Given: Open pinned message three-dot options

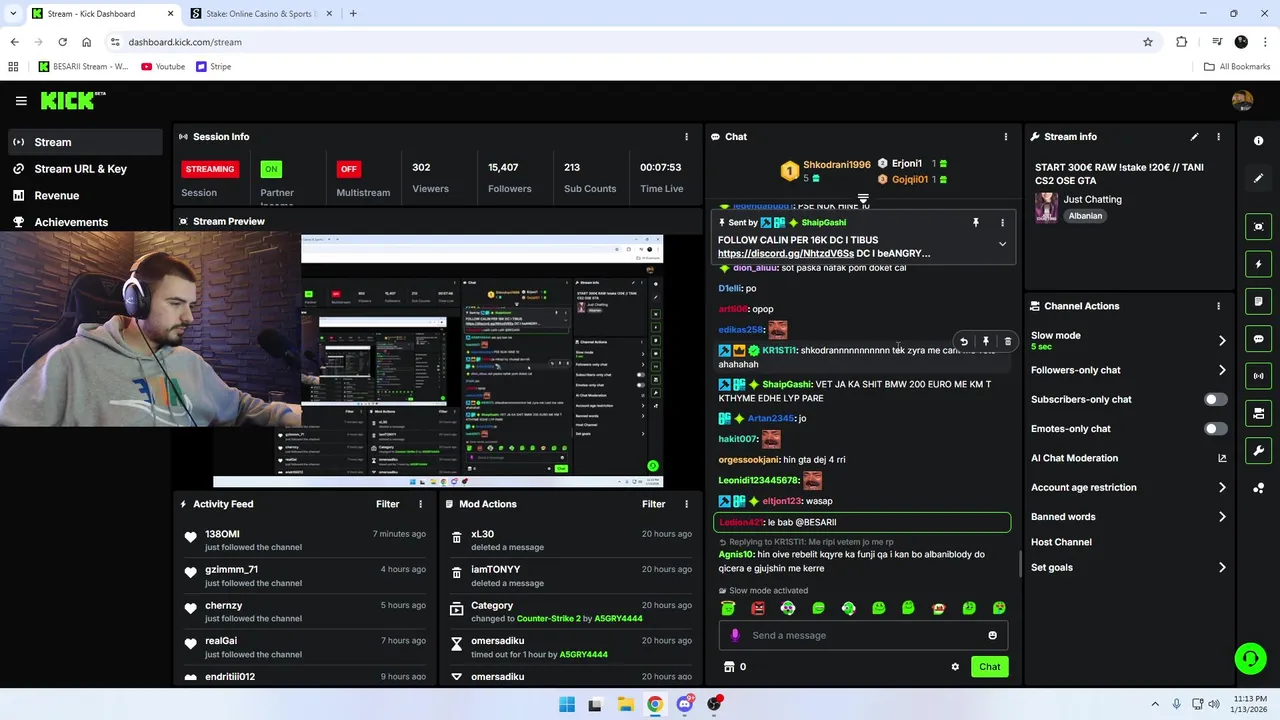Looking at the screenshot, I should coord(1002,223).
